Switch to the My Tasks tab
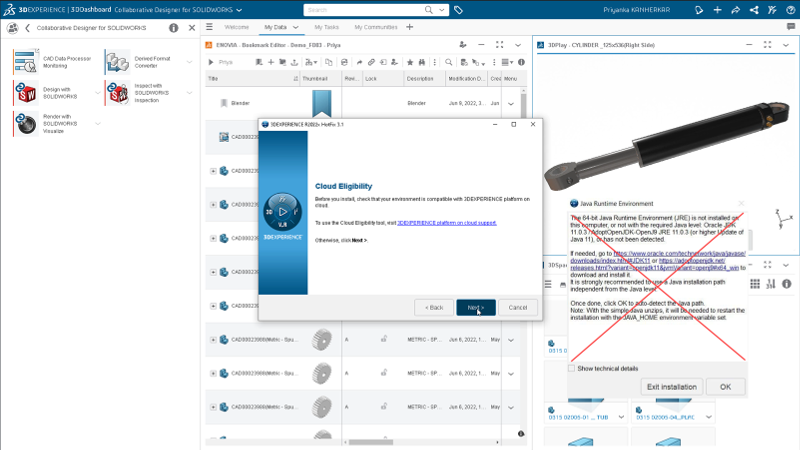This screenshot has height=450, width=800. point(327,27)
